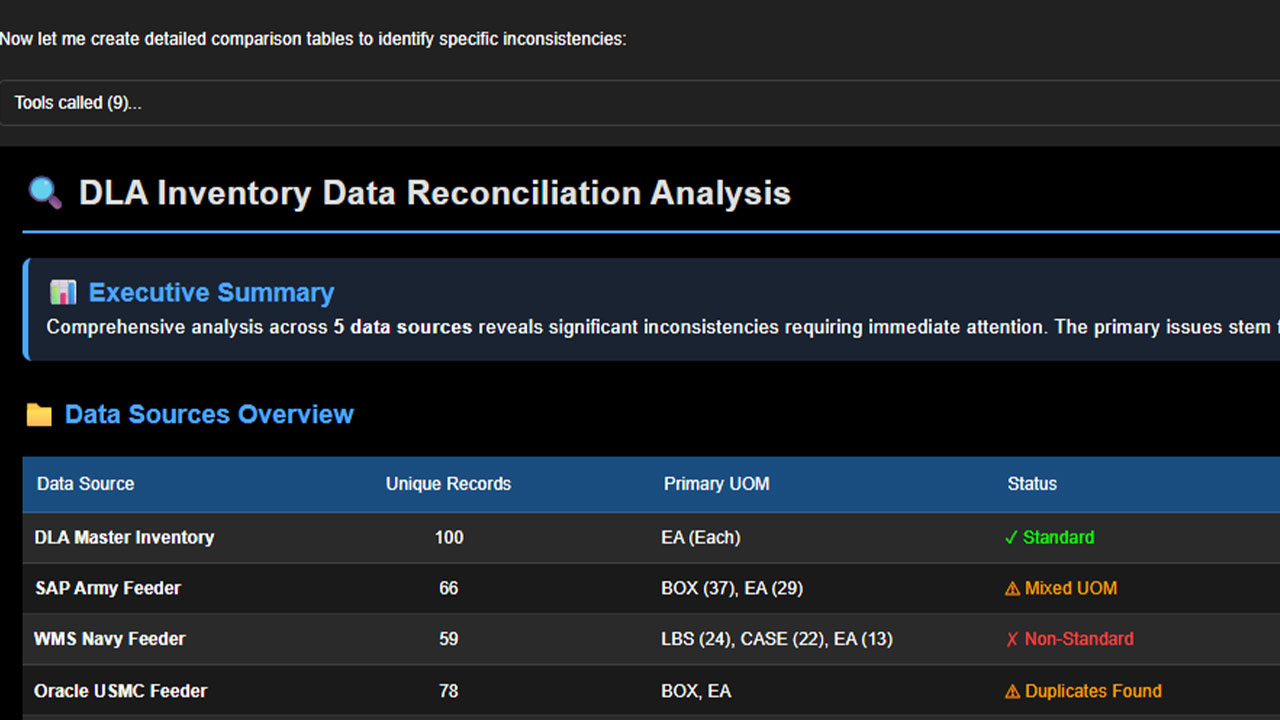Image resolution: width=1280 pixels, height=720 pixels.
Task: Select the DLA Master Inventory row label
Action: click(124, 538)
